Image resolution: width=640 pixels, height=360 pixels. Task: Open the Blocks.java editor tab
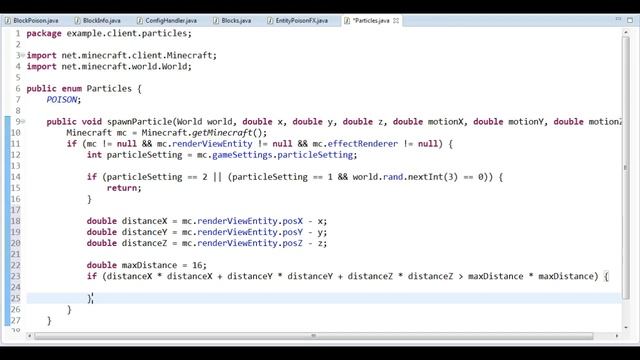tap(232, 20)
